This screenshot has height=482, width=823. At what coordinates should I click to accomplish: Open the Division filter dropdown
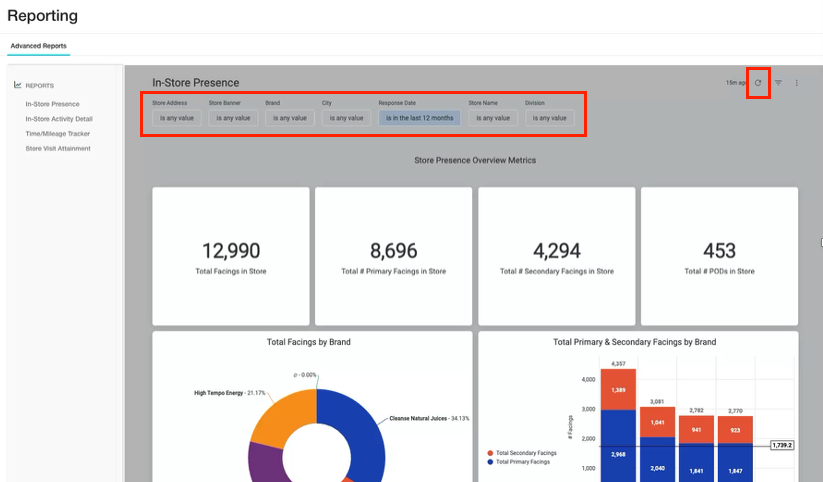click(550, 118)
